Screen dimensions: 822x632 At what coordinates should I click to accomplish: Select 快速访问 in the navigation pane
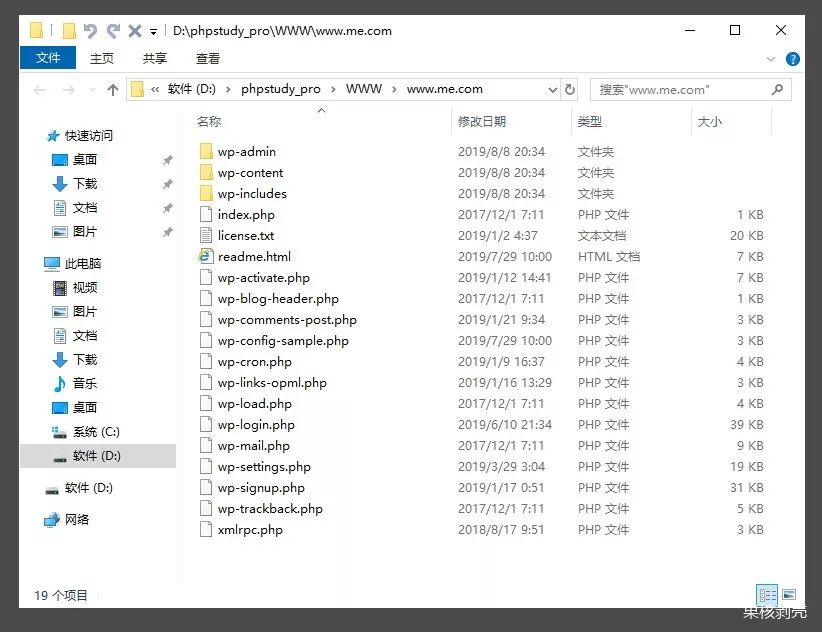coord(88,136)
